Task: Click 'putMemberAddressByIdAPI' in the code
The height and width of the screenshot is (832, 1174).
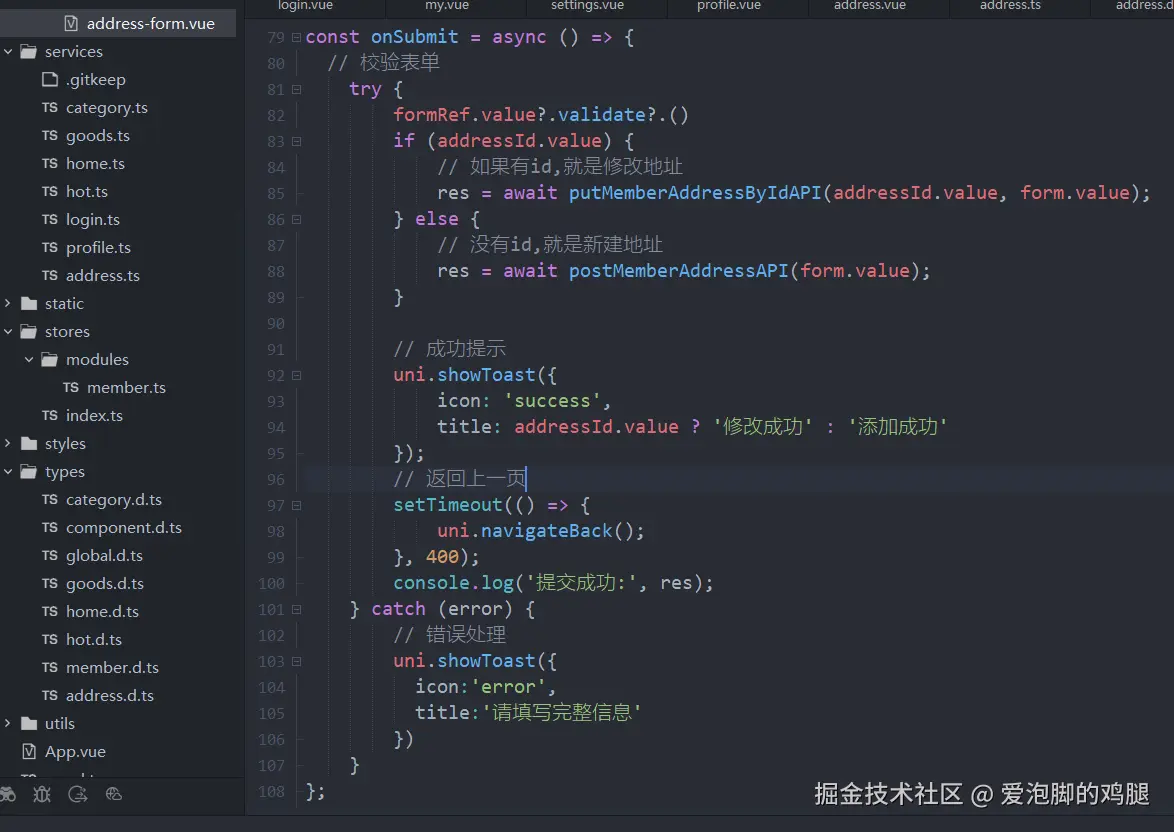Action: [x=695, y=193]
